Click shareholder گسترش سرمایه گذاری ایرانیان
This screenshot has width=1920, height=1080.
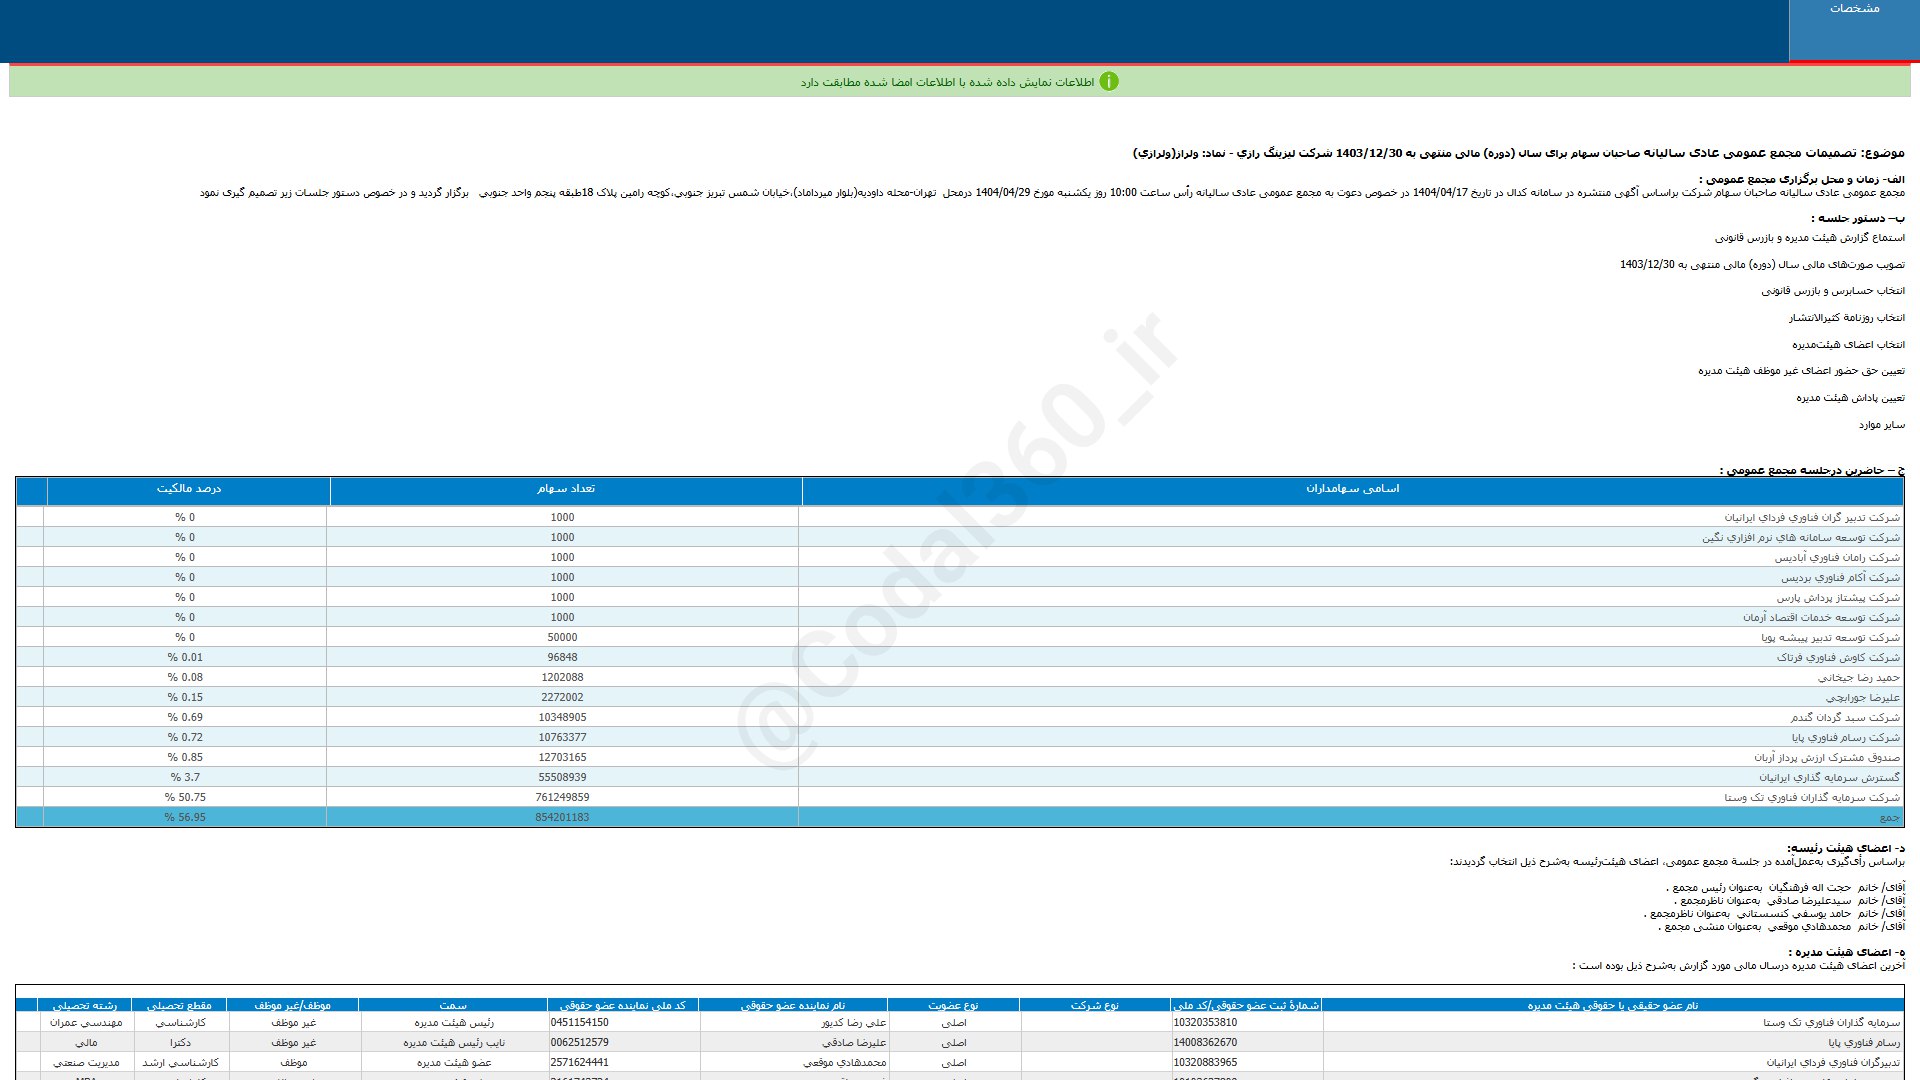point(1829,778)
